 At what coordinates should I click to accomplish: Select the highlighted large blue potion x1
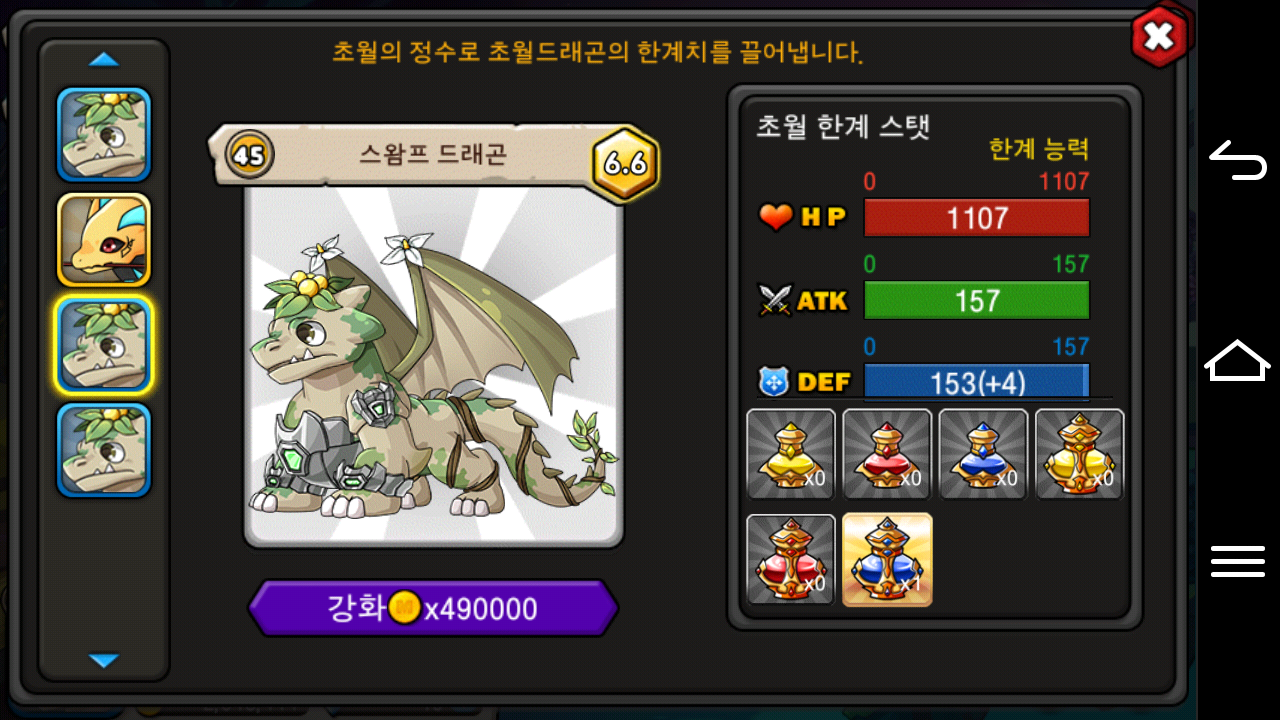tap(887, 559)
